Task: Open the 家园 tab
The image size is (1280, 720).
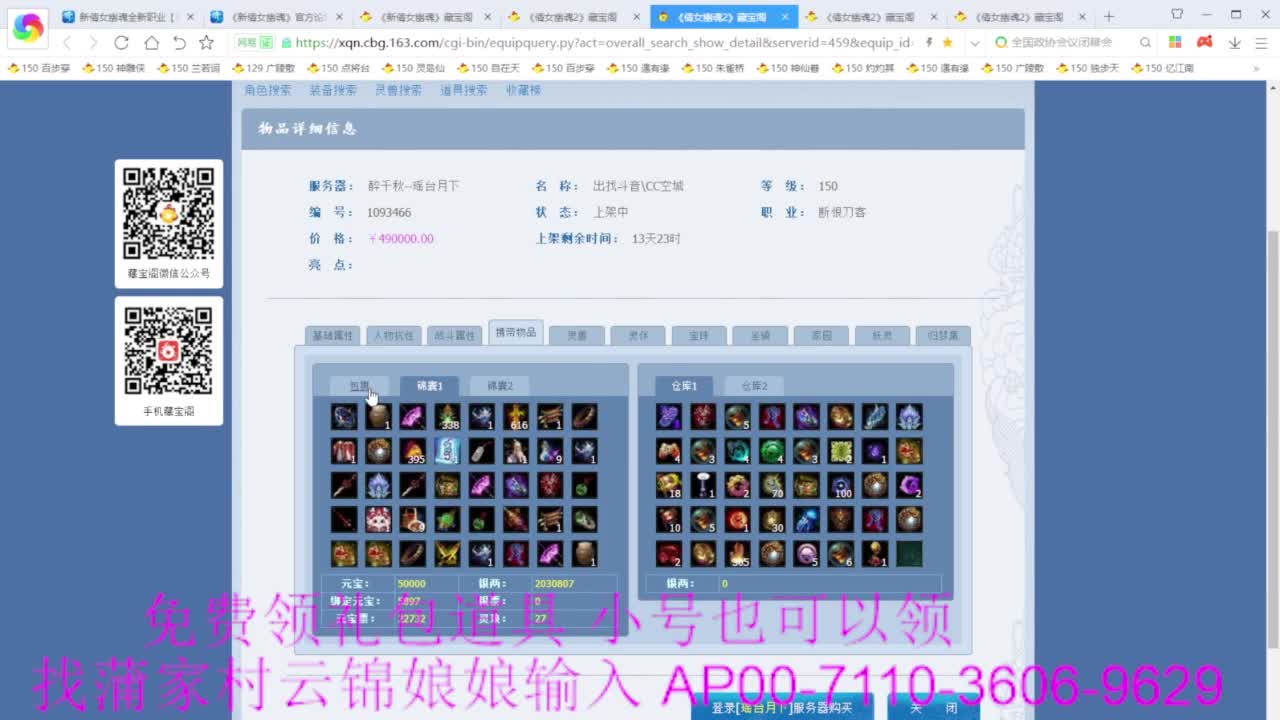Action: pyautogui.click(x=821, y=336)
